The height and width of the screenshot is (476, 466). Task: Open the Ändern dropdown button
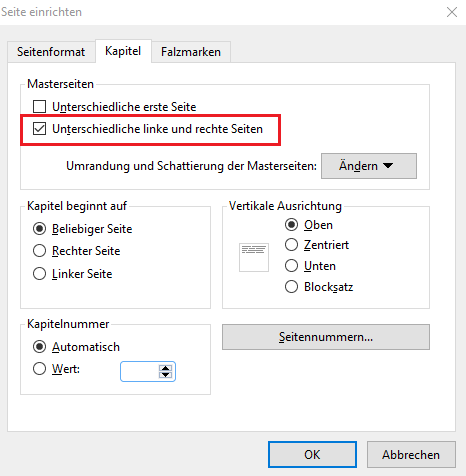point(369,166)
